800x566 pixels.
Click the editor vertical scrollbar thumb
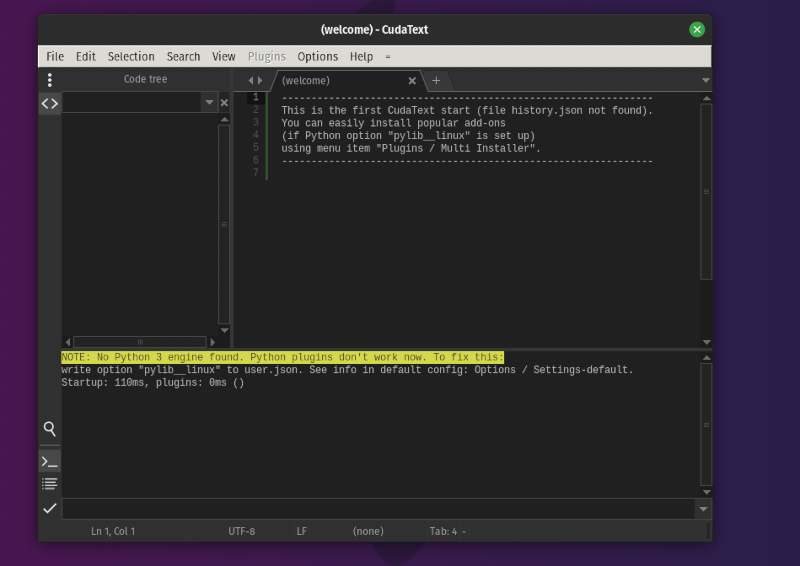706,192
